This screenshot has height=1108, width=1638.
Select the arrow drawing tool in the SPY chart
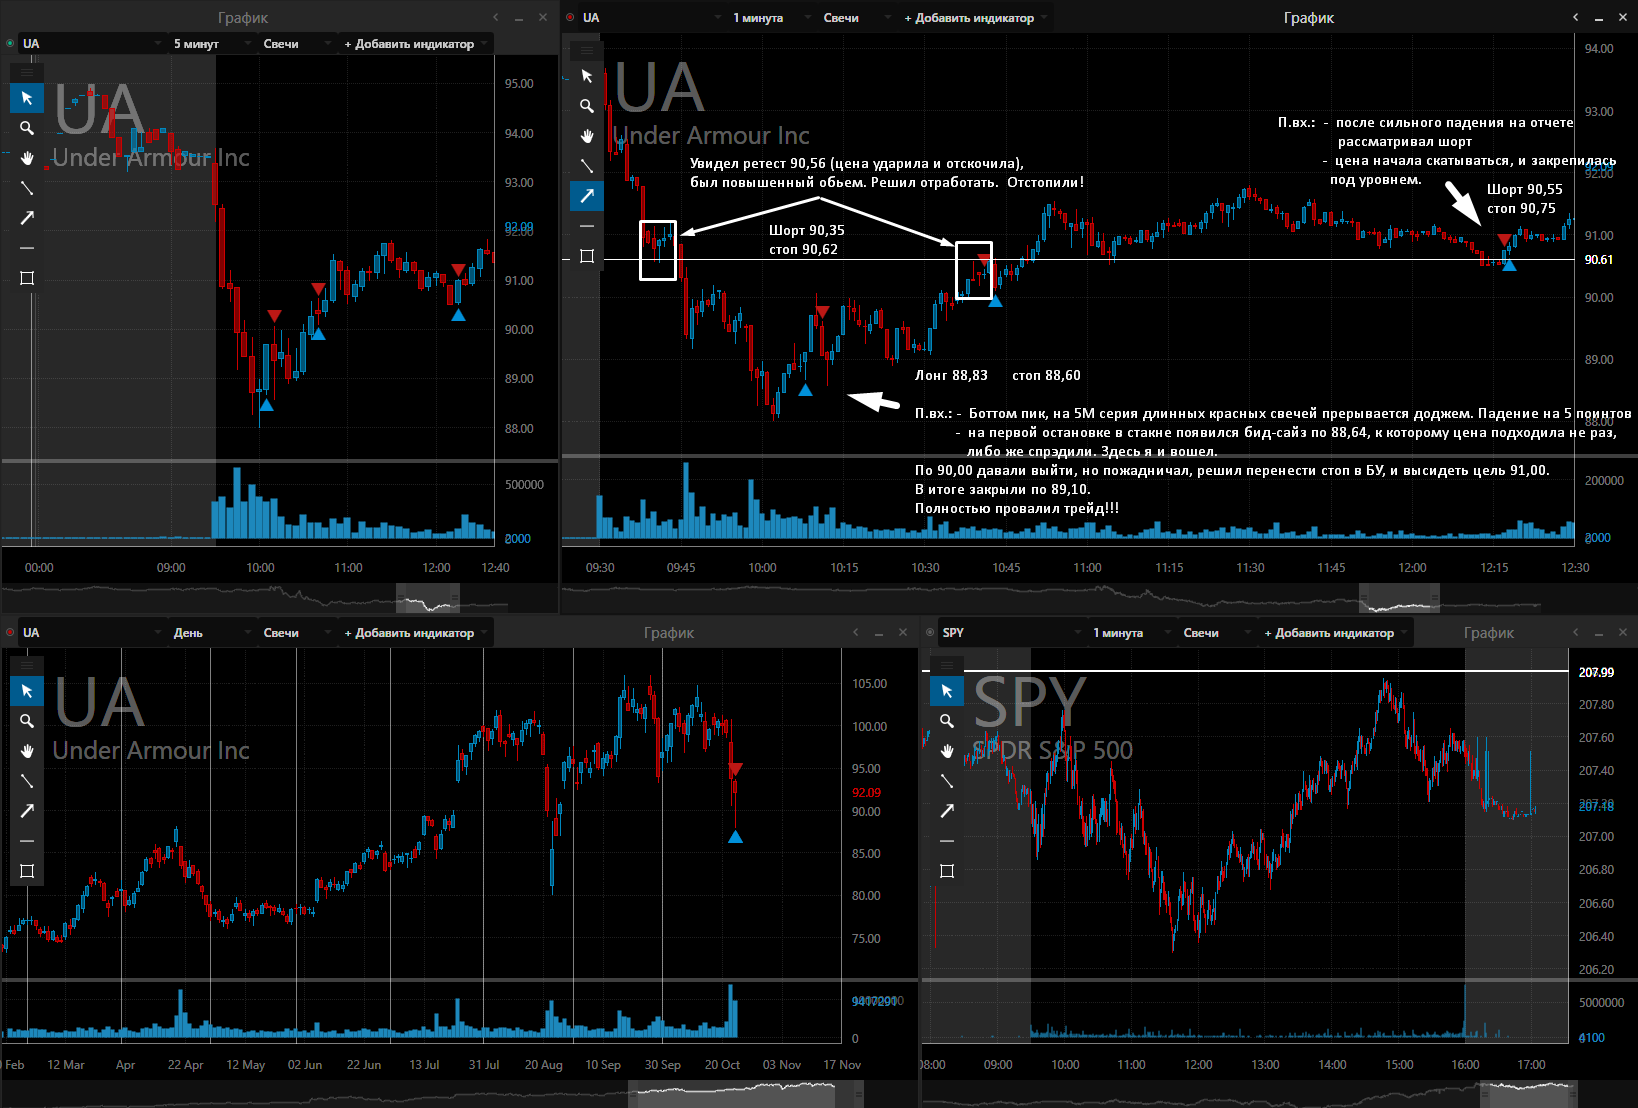pos(947,811)
